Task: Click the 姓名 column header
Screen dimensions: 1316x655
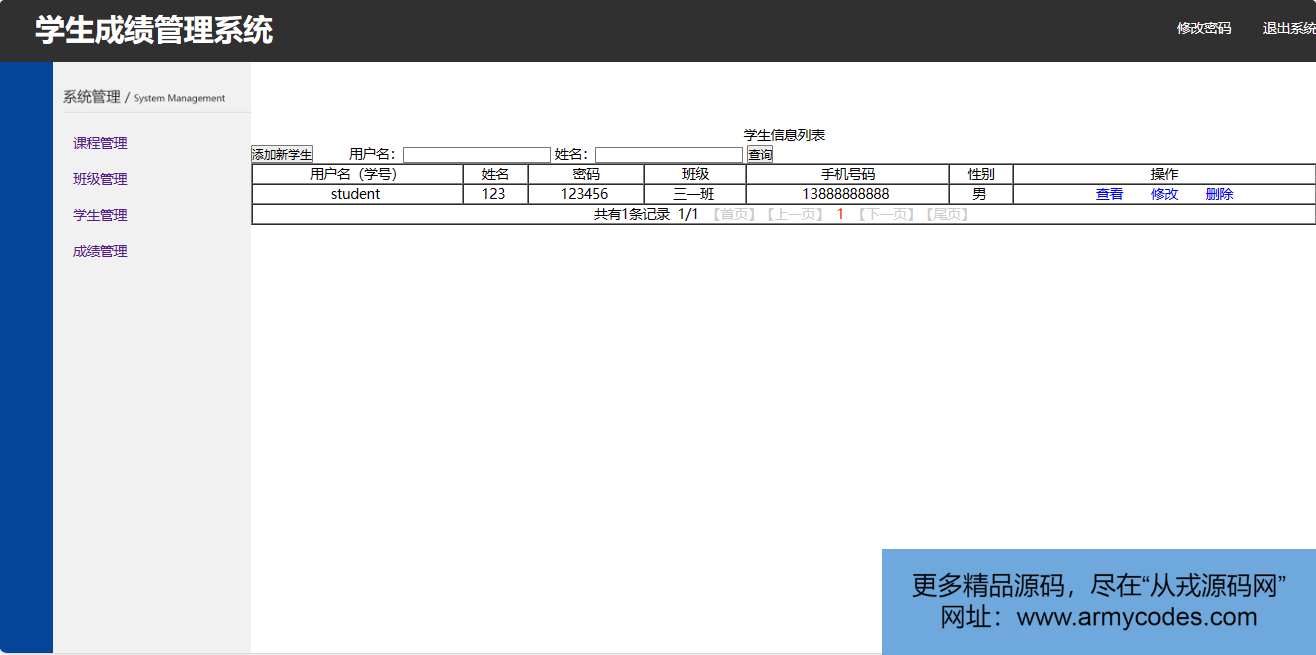Action: 495,174
